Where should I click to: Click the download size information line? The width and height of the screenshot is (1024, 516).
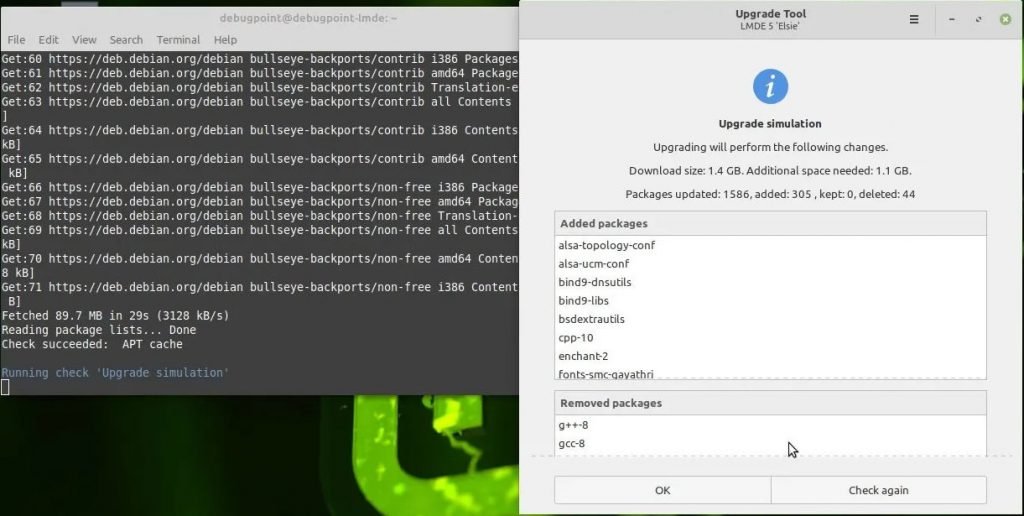pos(770,171)
